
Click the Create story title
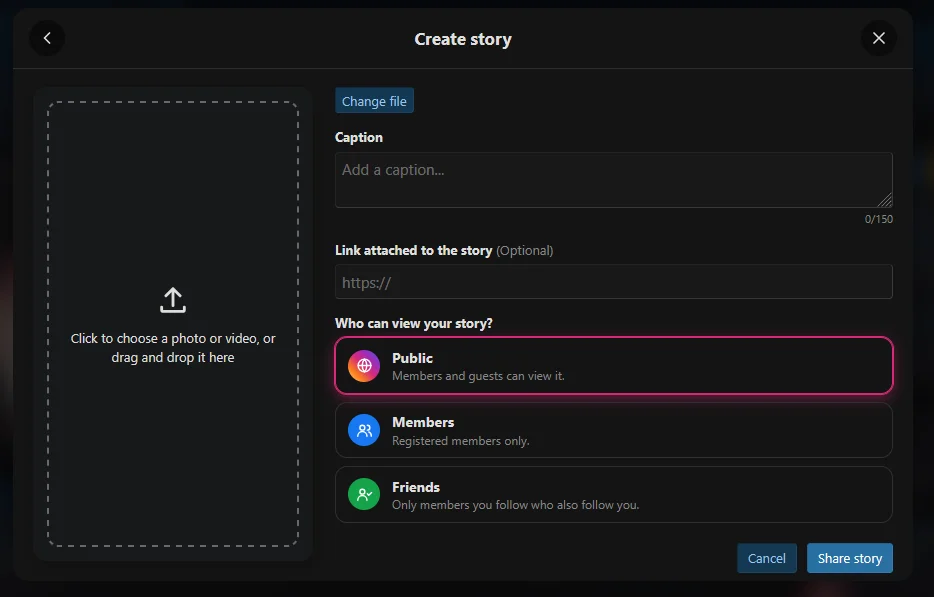[463, 39]
